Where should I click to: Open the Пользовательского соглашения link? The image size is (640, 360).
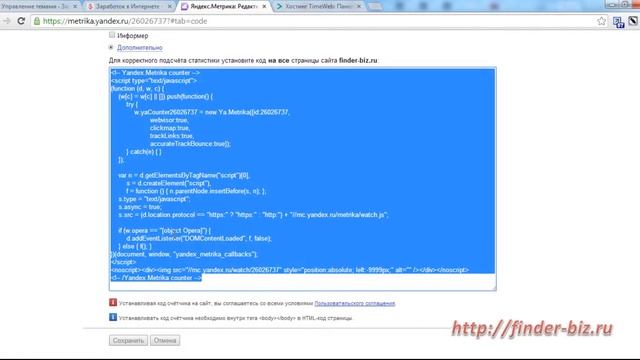tap(355, 303)
